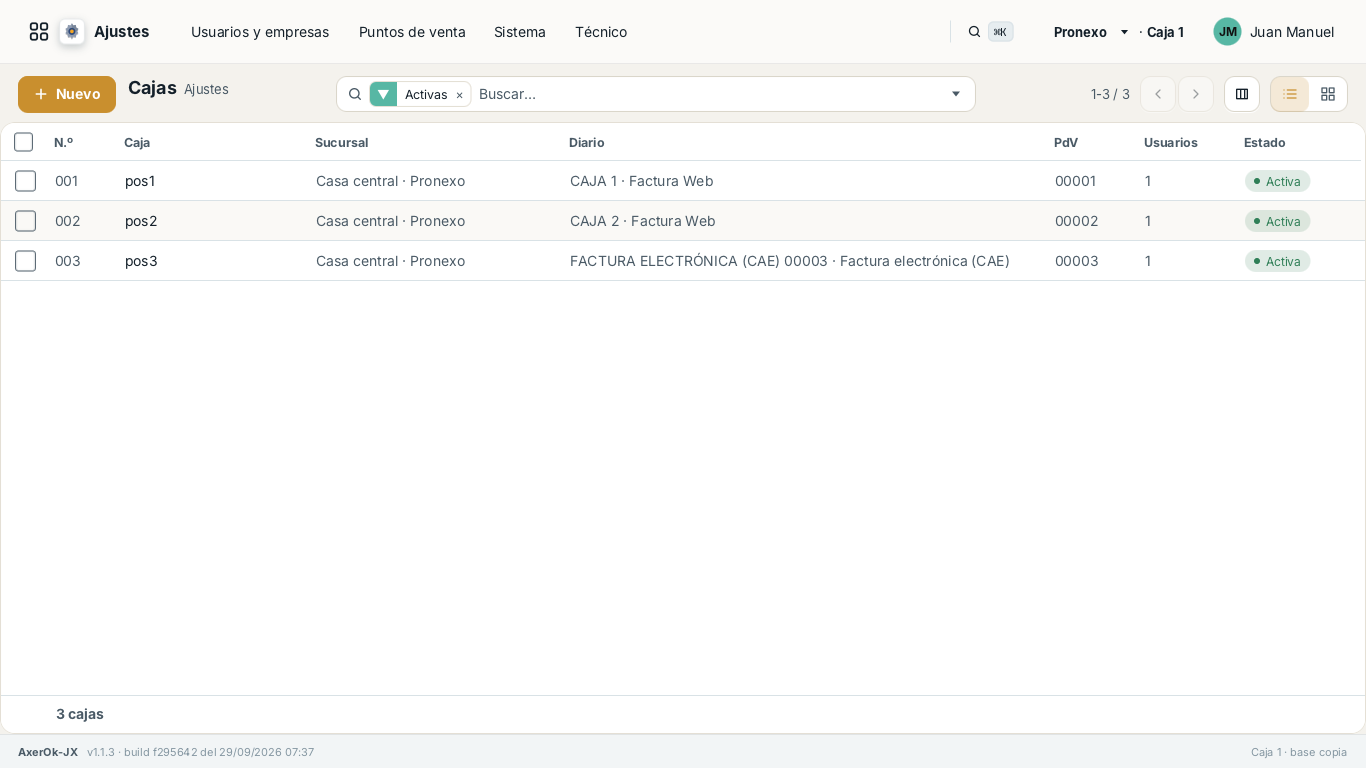Sort by the Diario column header
This screenshot has height=768, width=1366.
coord(587,142)
